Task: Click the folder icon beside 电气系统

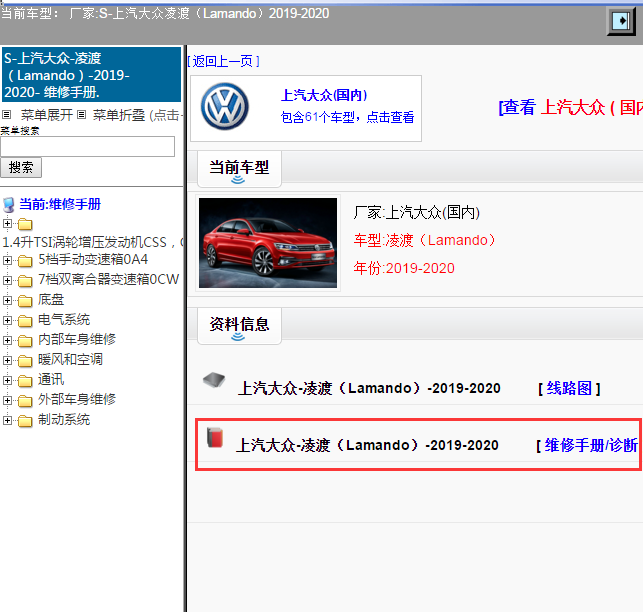Action: [25, 320]
